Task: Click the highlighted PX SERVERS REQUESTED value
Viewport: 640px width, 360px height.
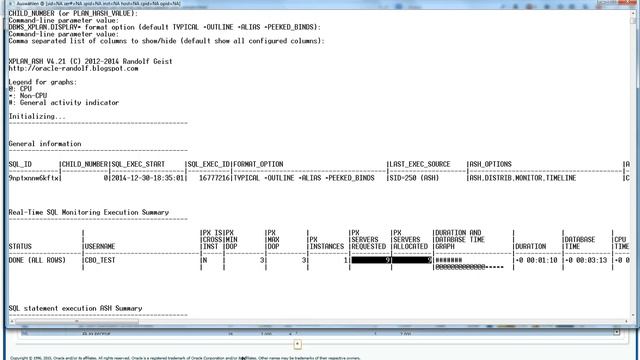Action: (x=371, y=260)
